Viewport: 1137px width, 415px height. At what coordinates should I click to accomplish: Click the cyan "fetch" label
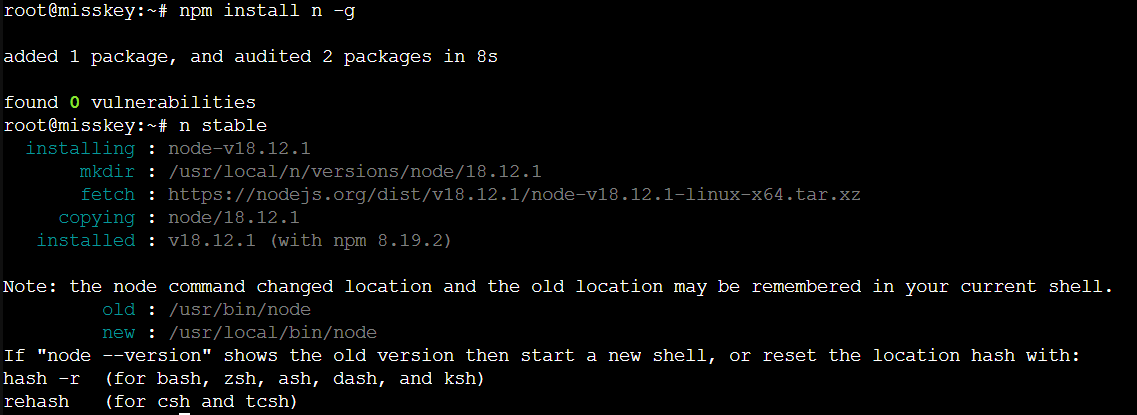[107, 194]
